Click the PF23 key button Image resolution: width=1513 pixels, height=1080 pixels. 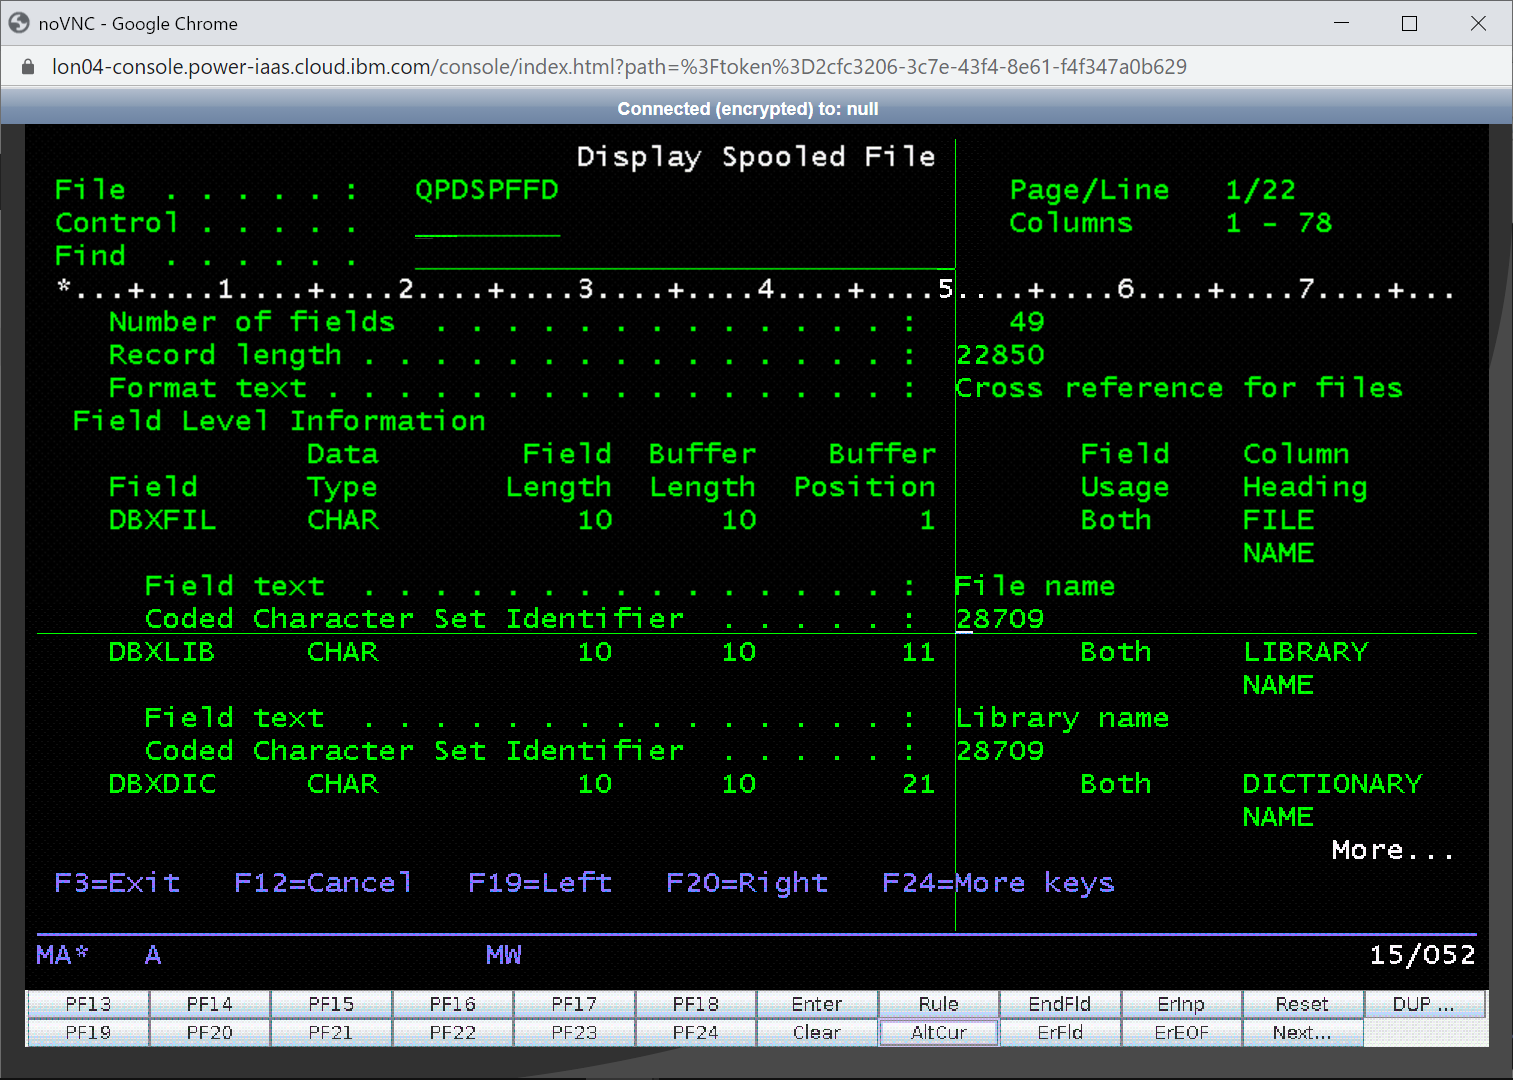point(574,1033)
